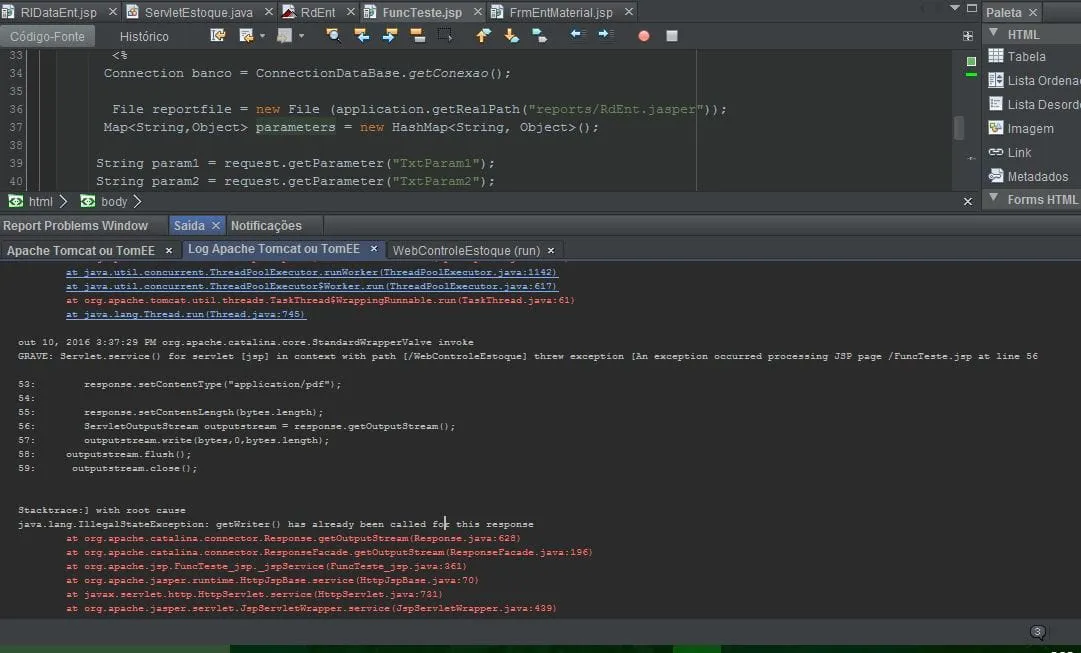Toggle Highlight Search in editor toolbar
The width and height of the screenshot is (1081, 653).
417,35
